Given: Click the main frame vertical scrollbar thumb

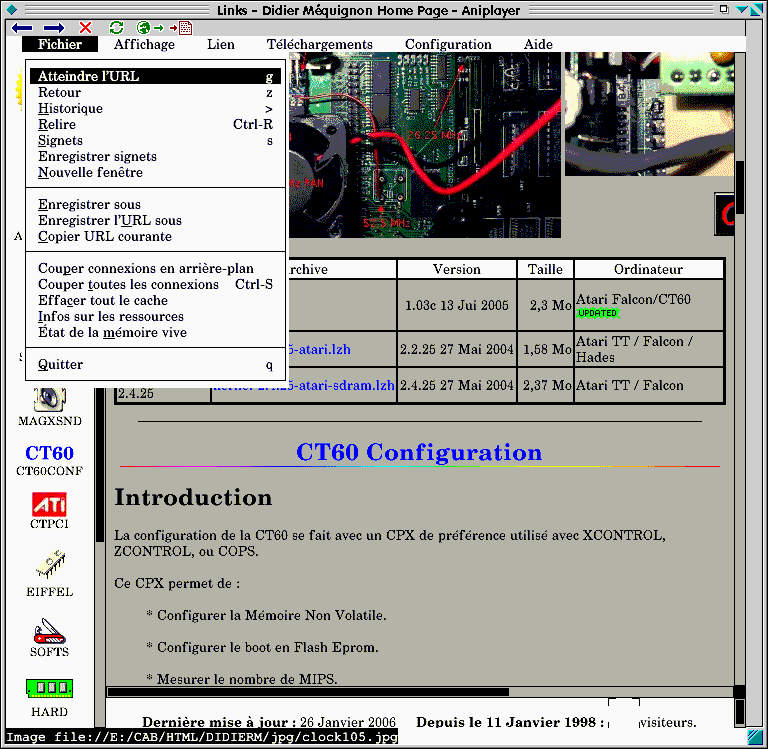Looking at the screenshot, I should (740, 188).
